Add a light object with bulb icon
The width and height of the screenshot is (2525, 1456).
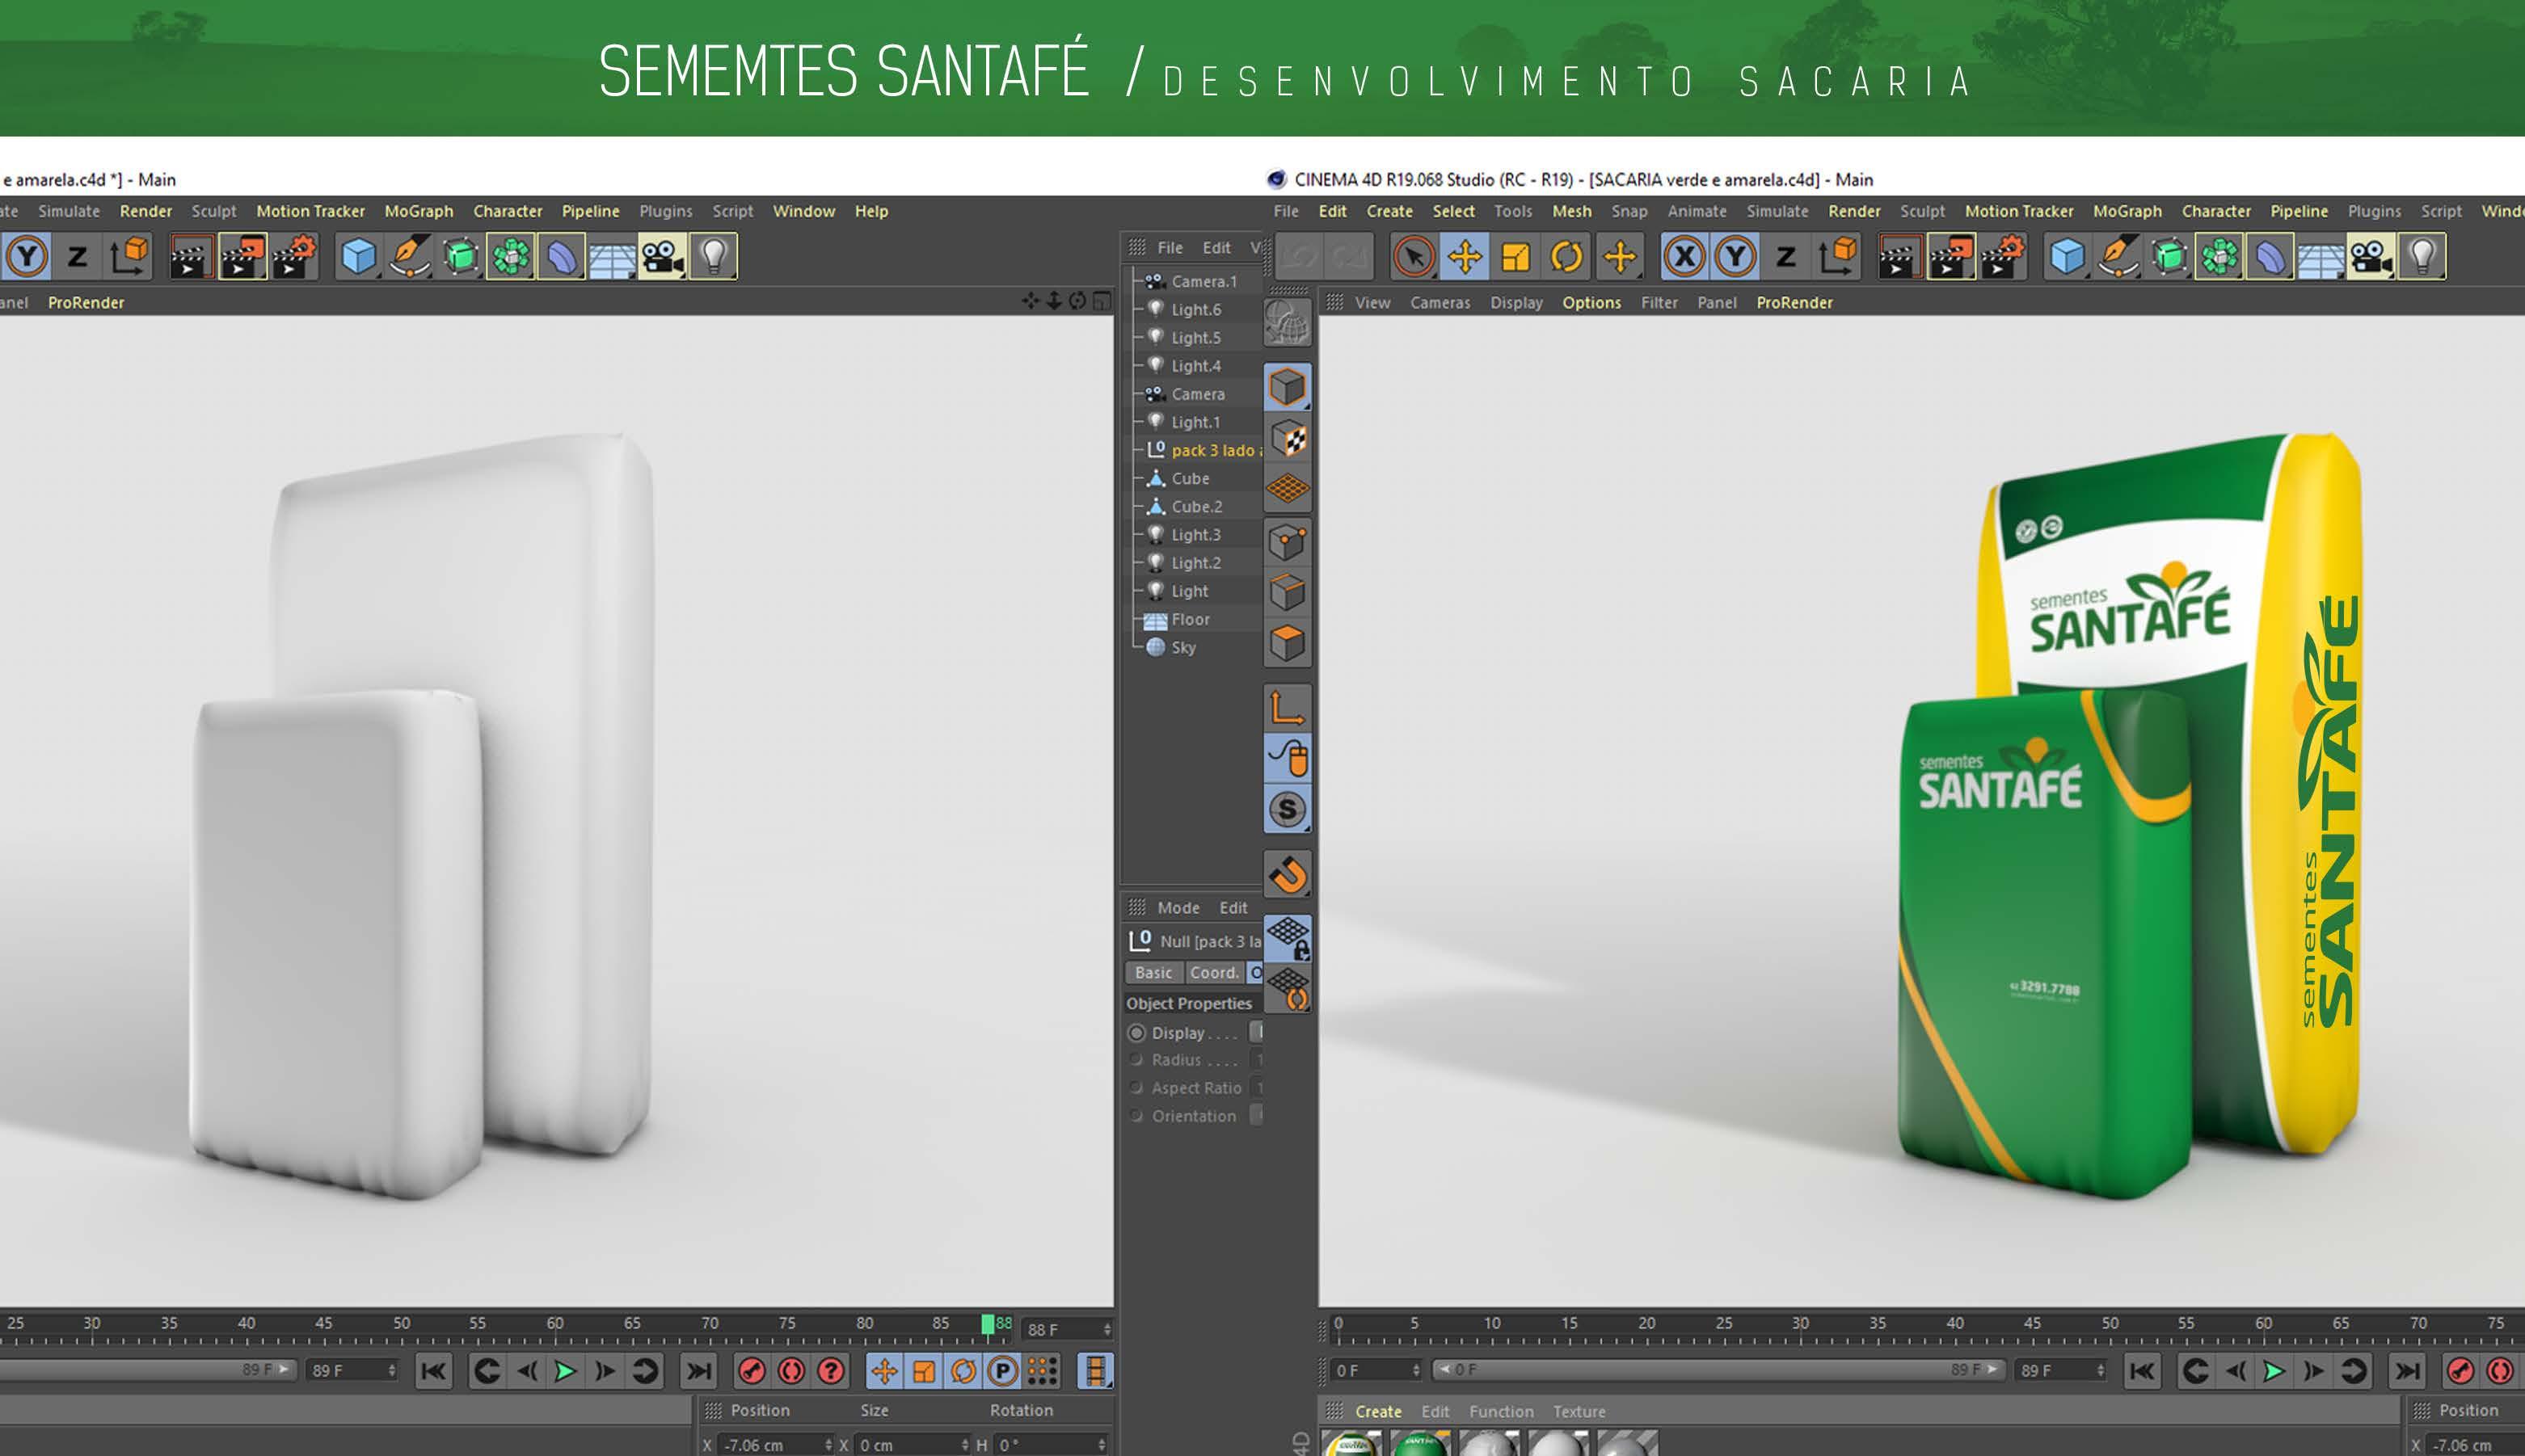tap(2421, 257)
